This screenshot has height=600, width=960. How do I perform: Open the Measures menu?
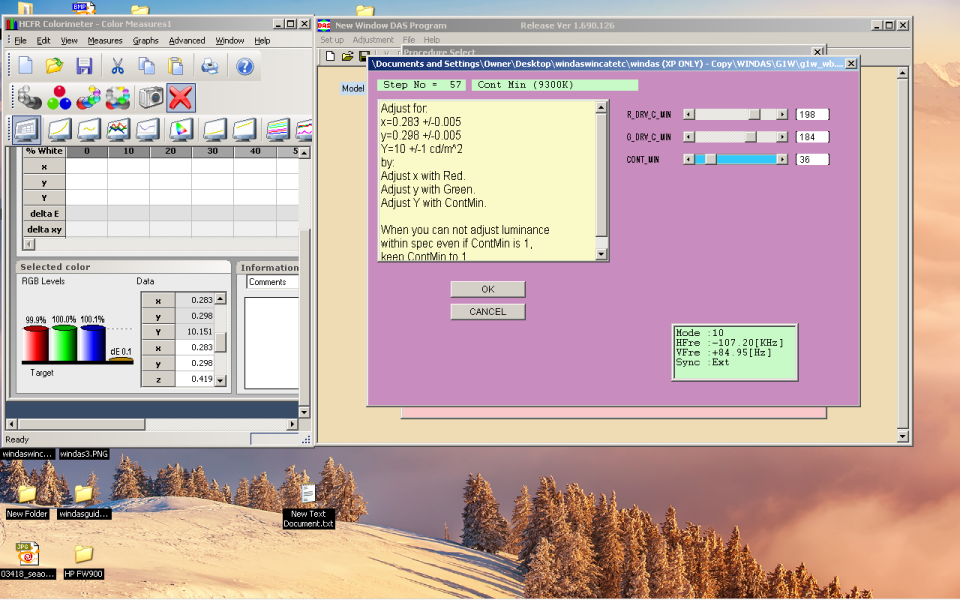[105, 41]
